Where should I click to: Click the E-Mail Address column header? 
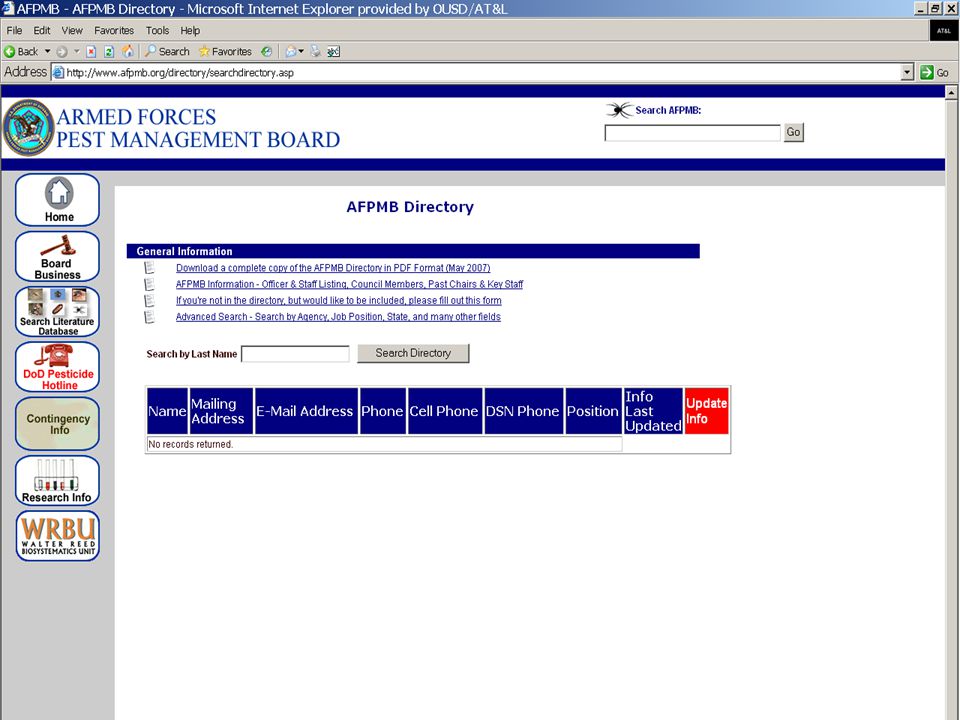point(306,411)
